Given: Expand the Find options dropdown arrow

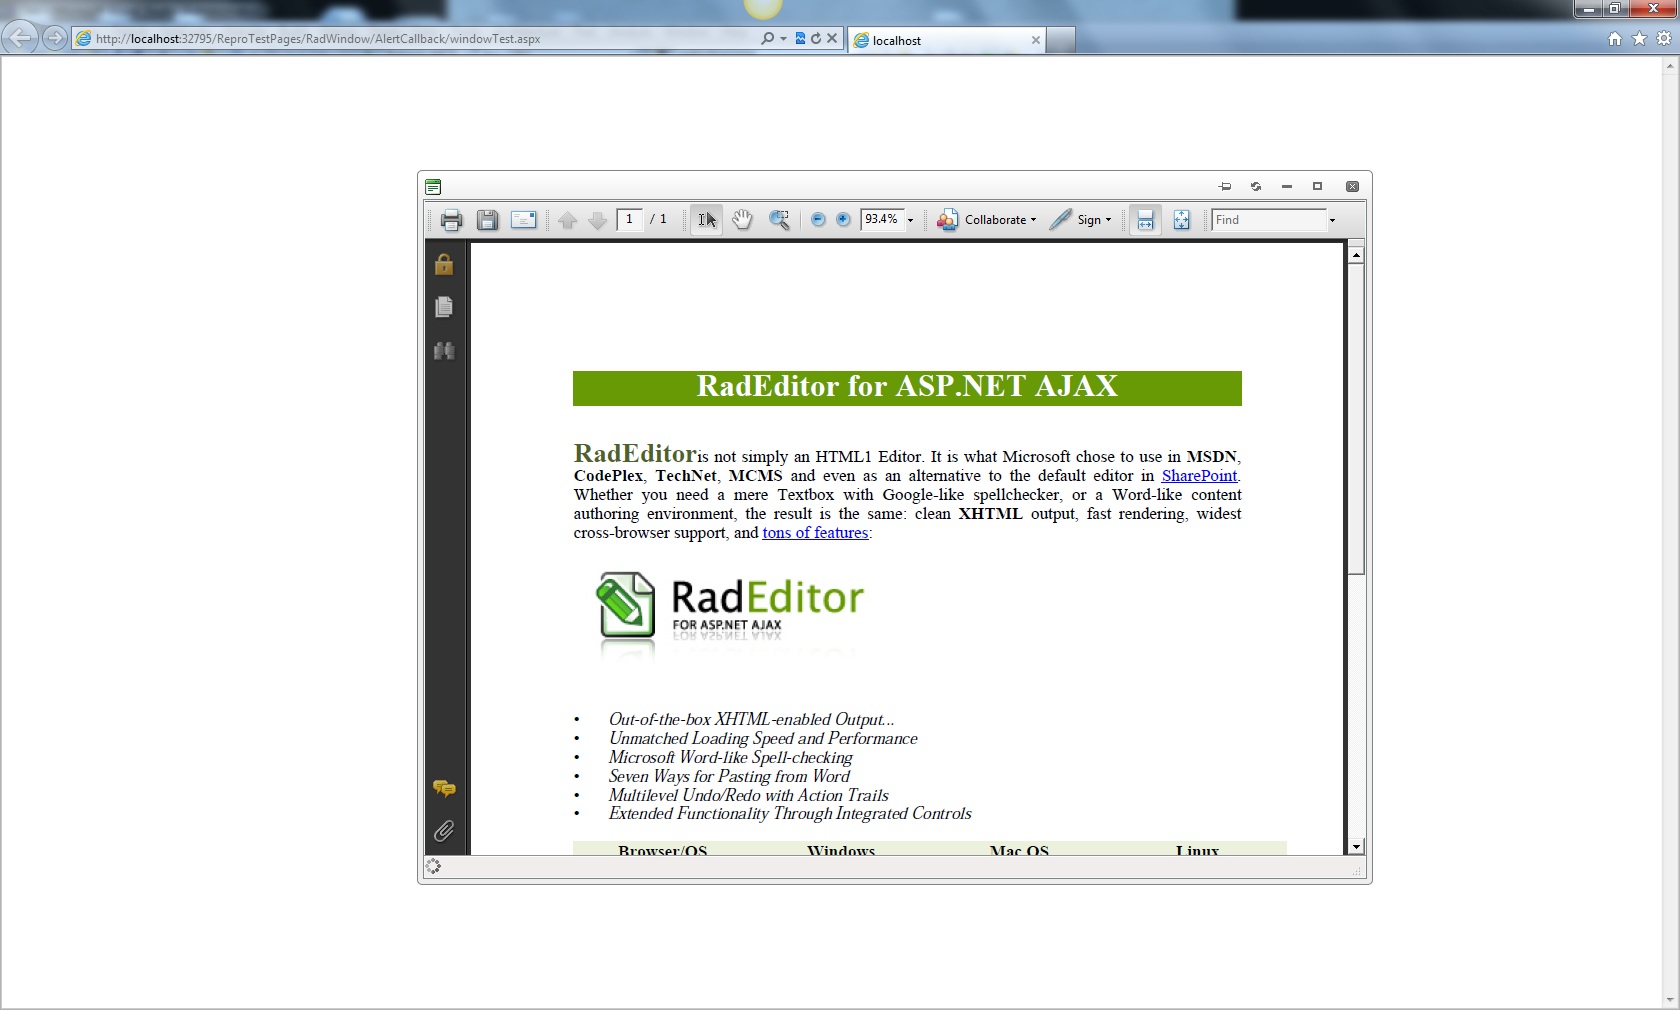Looking at the screenshot, I should click(x=1332, y=220).
